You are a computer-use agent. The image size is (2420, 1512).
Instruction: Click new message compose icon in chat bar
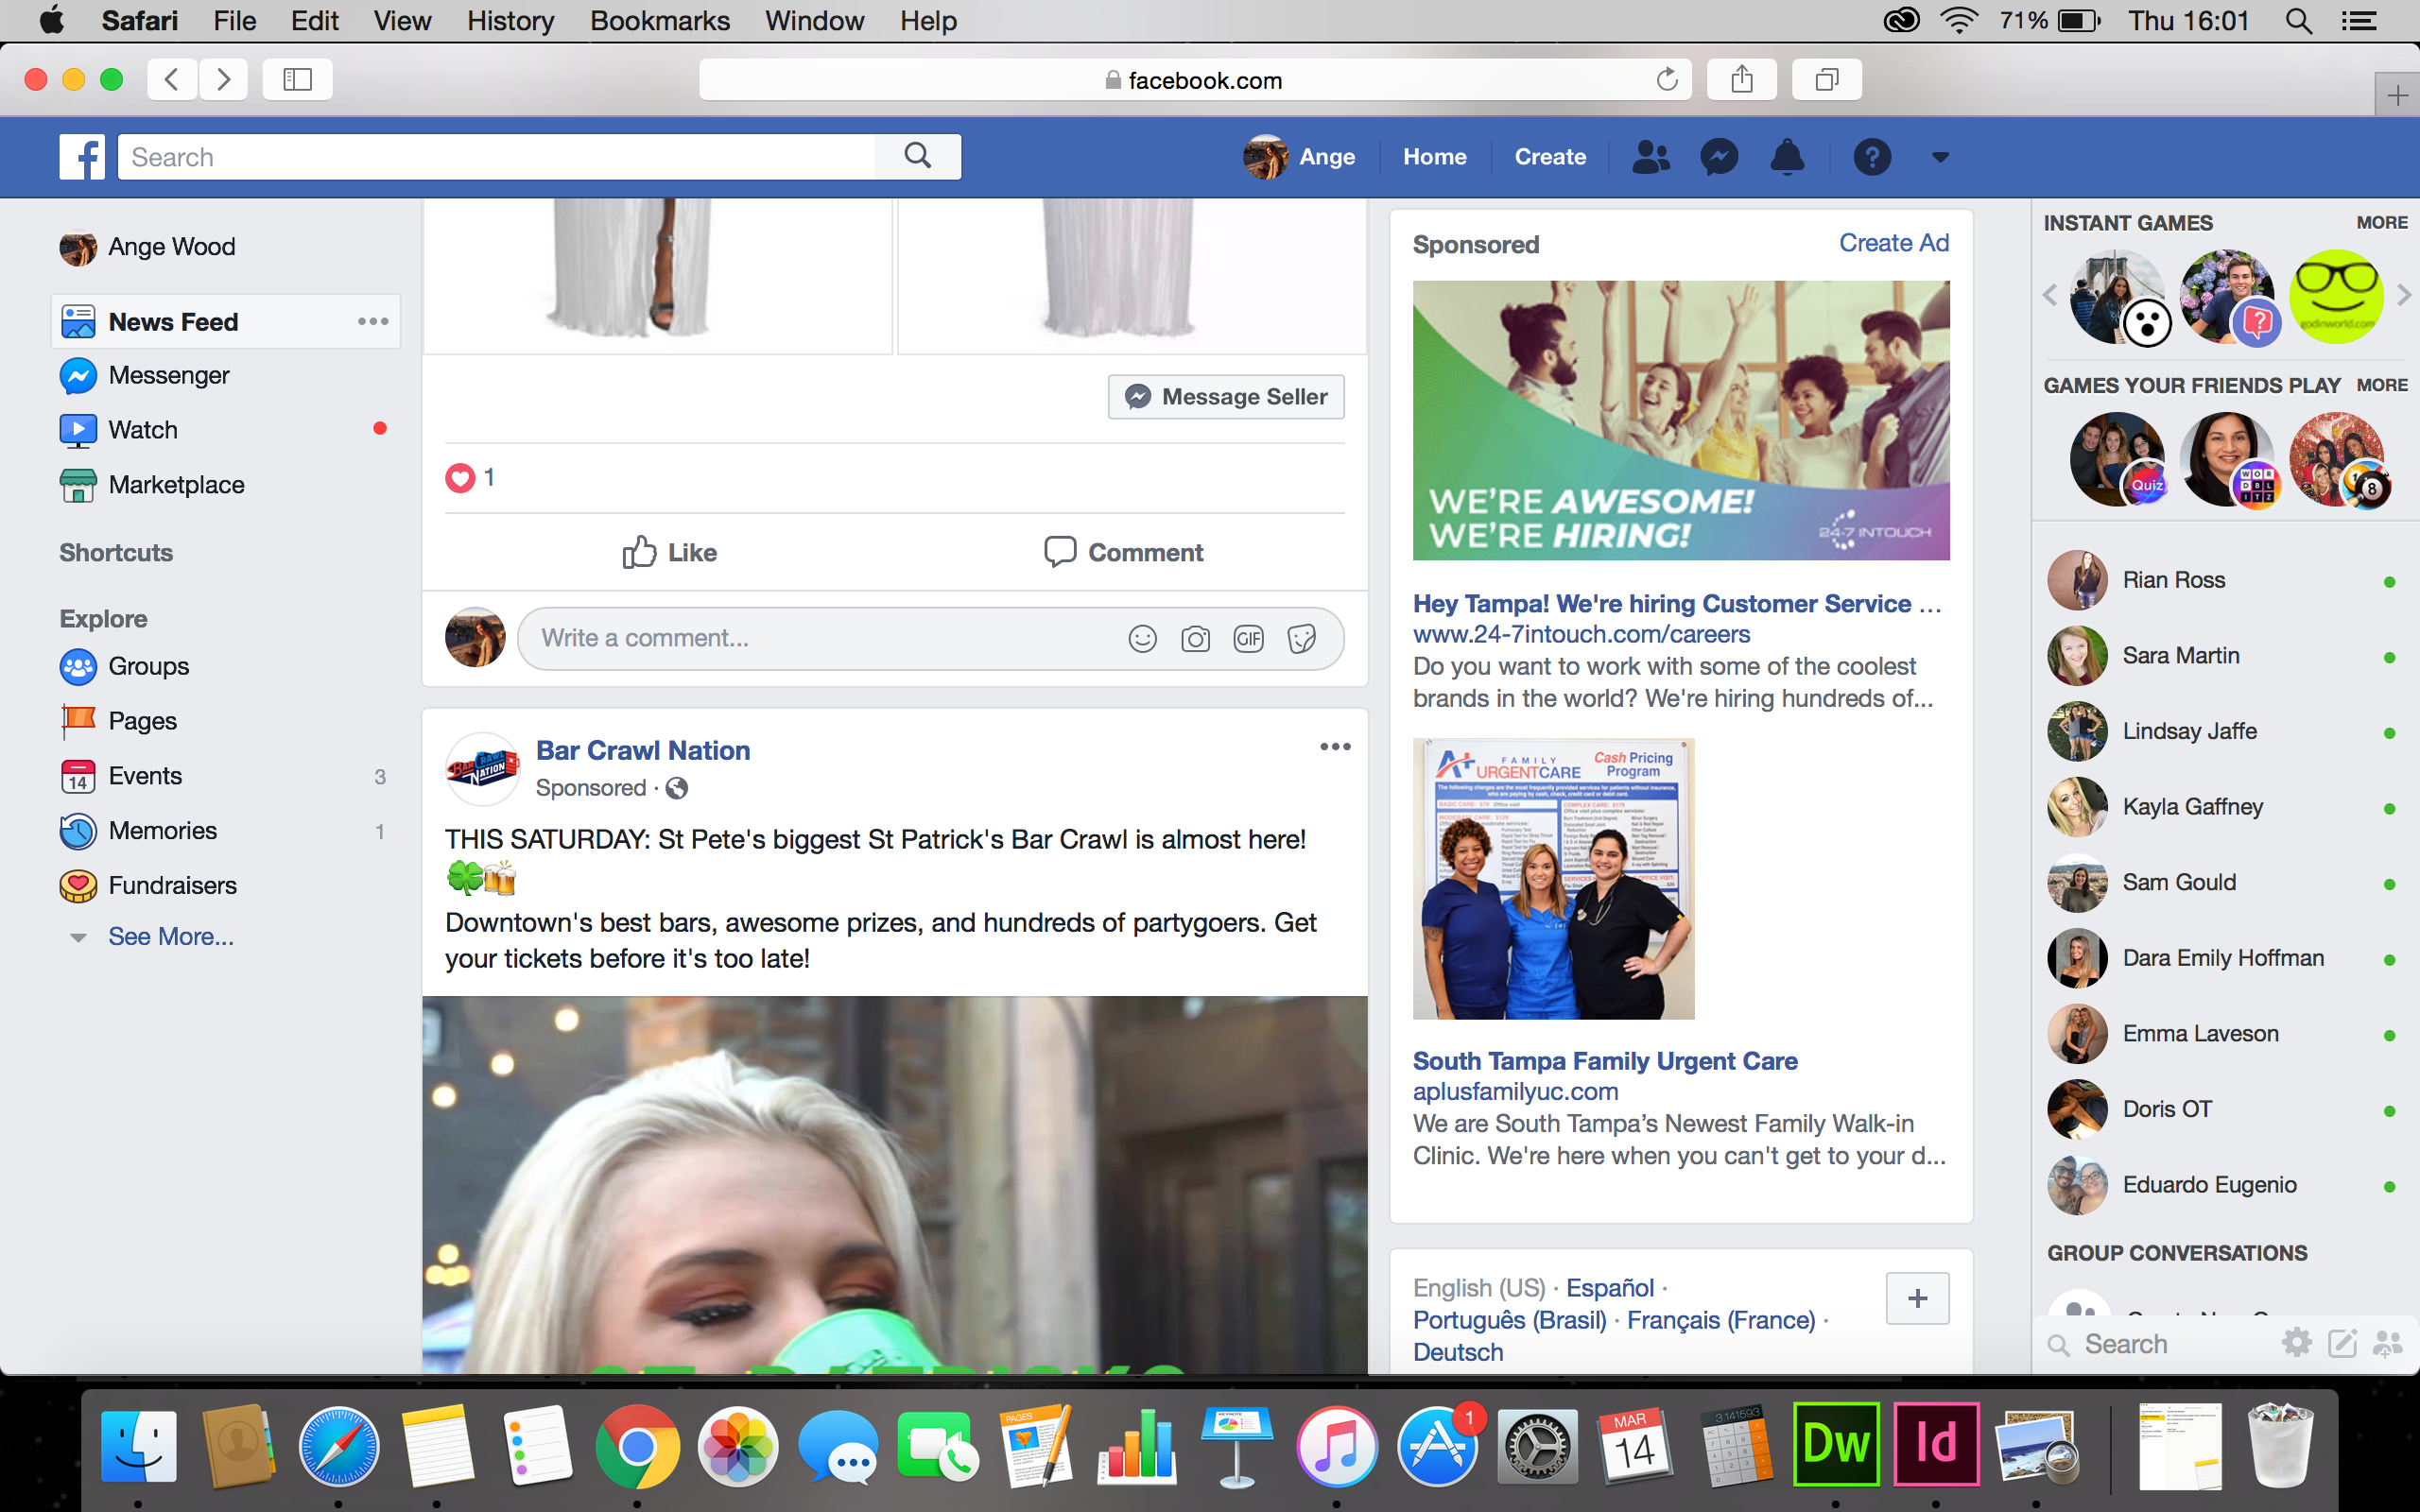[x=2342, y=1343]
